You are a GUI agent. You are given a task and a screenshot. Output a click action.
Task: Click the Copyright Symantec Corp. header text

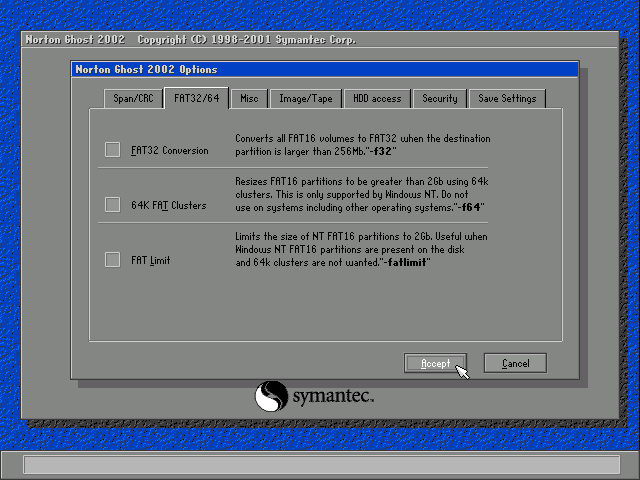(x=247, y=40)
